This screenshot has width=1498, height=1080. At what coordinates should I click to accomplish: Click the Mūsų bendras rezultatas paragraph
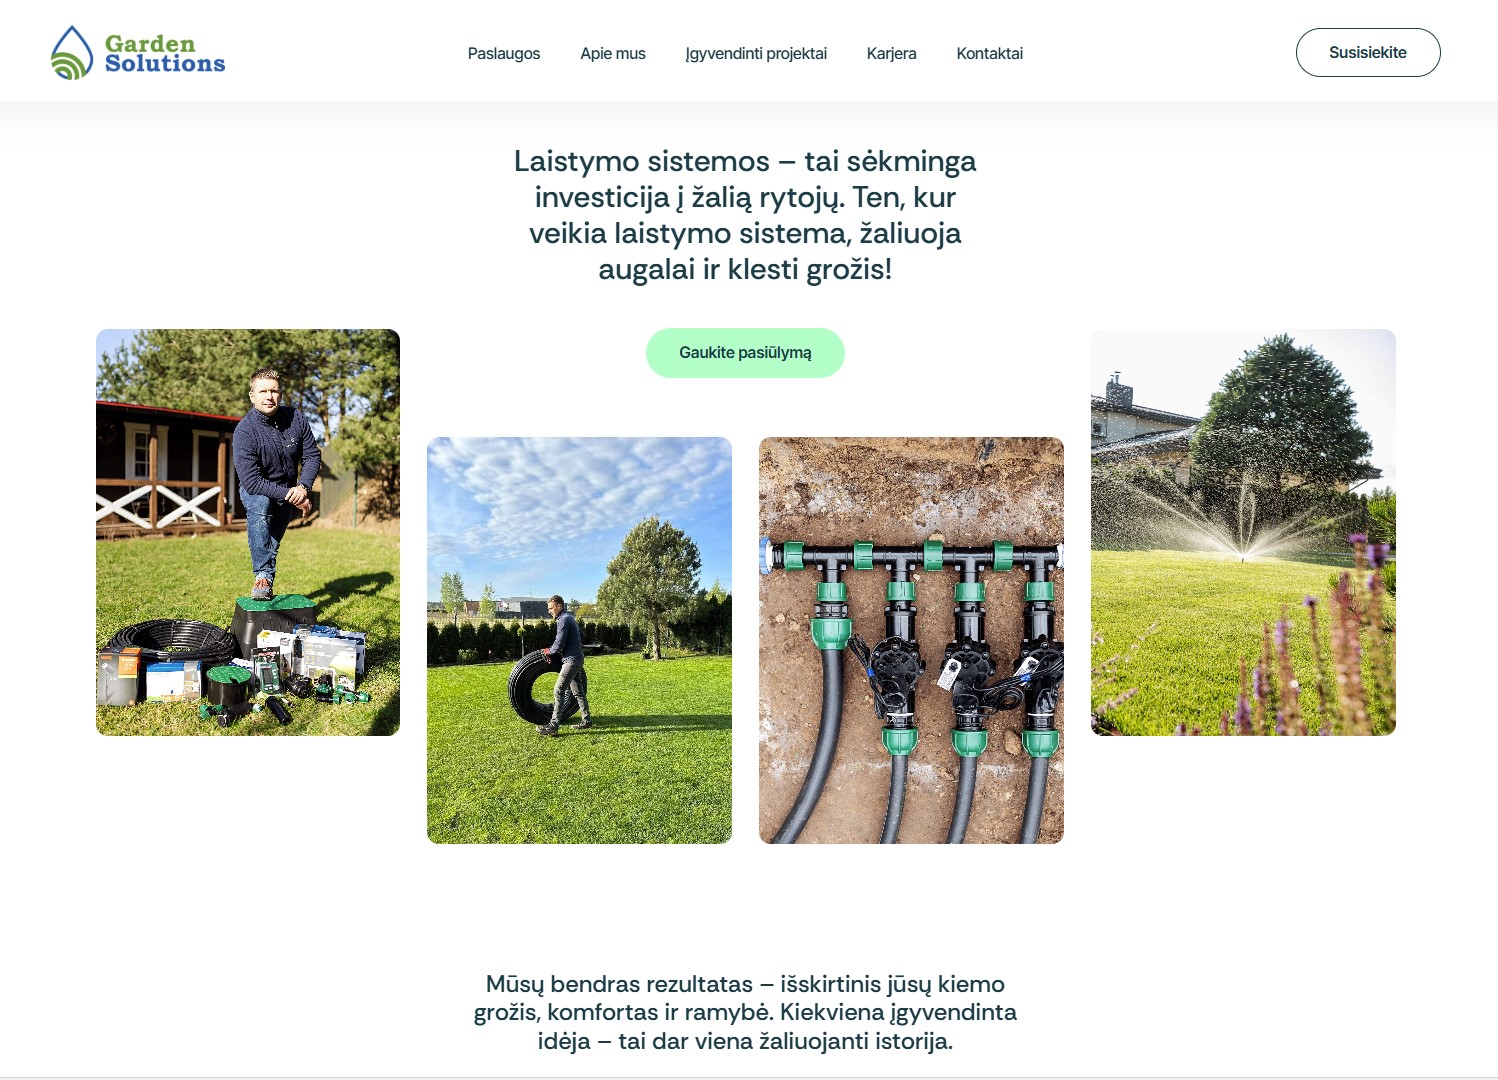(x=745, y=1012)
